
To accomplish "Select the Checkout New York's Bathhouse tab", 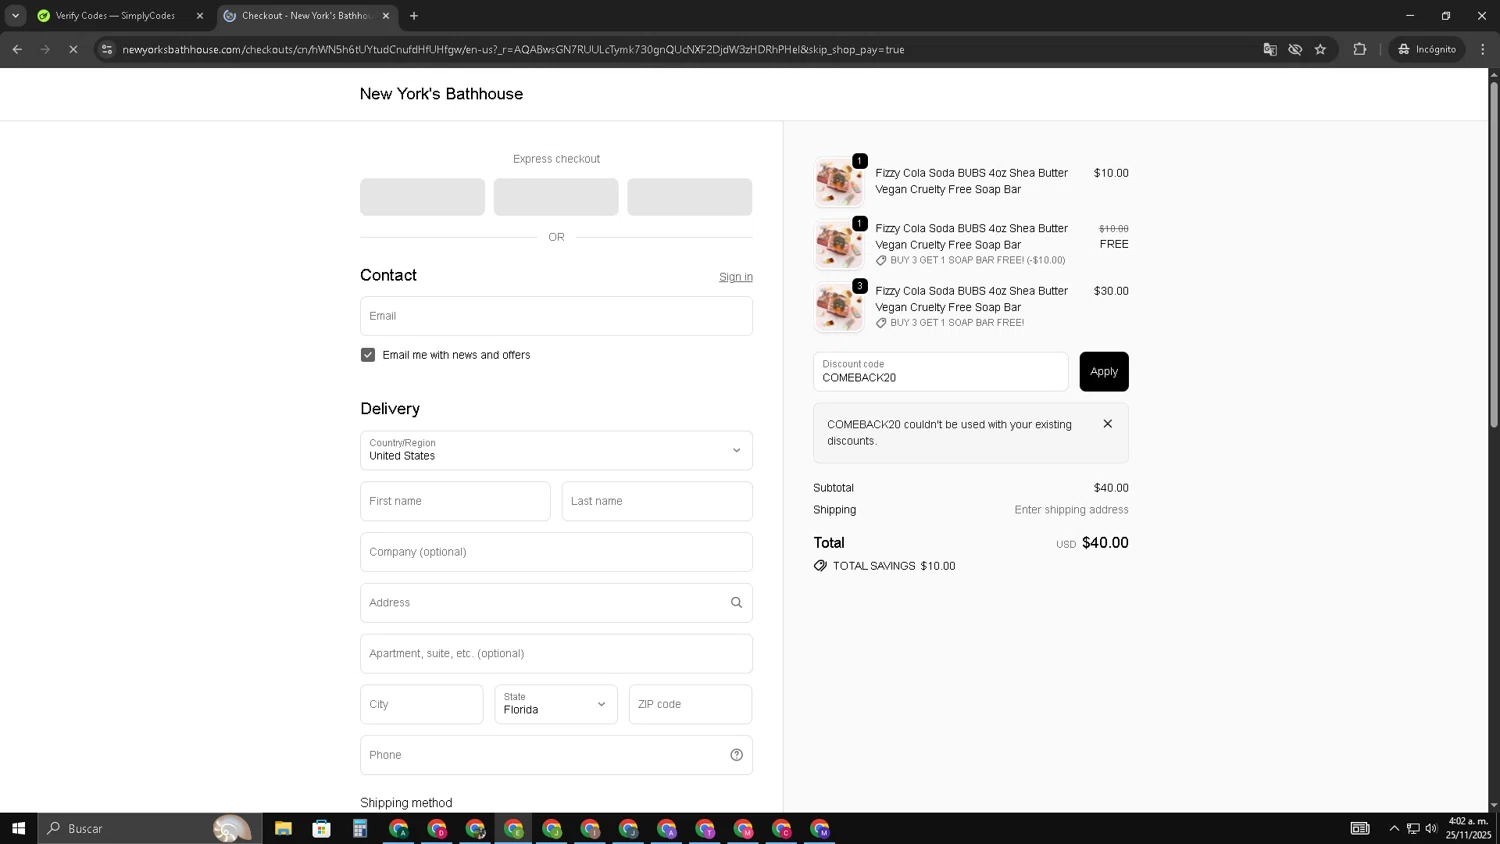I will coord(306,16).
